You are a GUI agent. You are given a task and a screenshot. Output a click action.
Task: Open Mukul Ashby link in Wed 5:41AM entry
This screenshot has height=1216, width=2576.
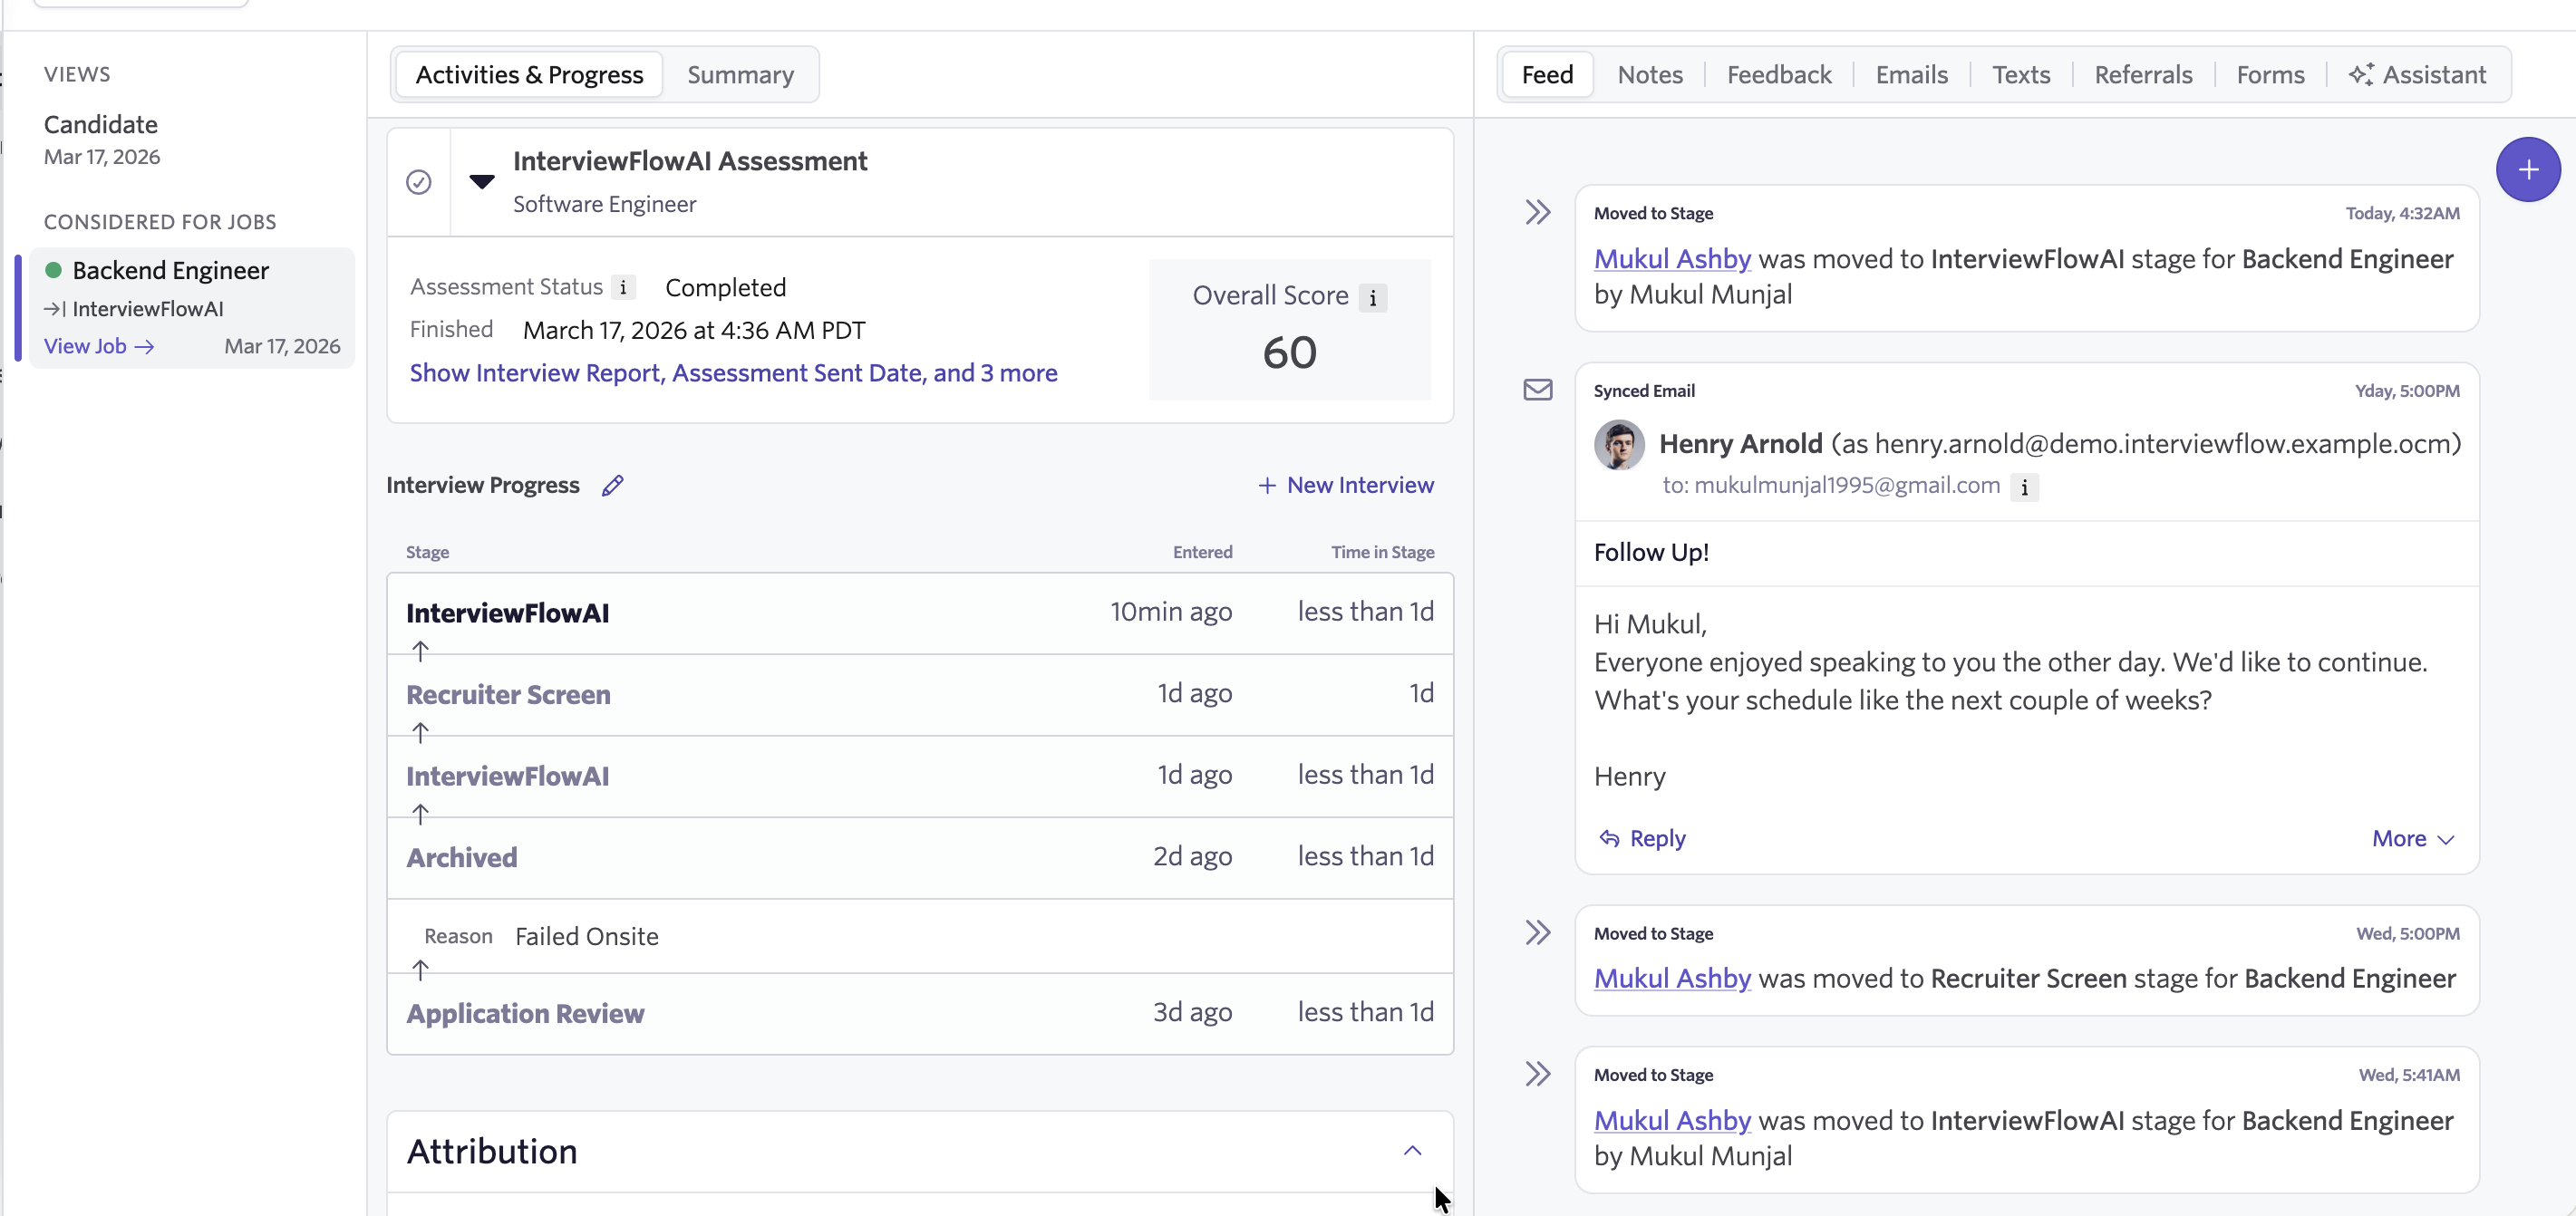tap(1672, 1120)
